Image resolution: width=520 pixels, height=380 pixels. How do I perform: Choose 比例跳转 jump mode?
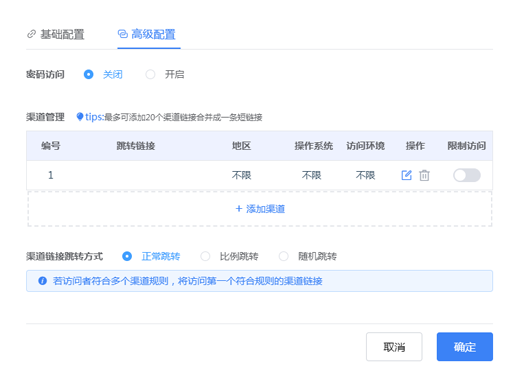(205, 256)
